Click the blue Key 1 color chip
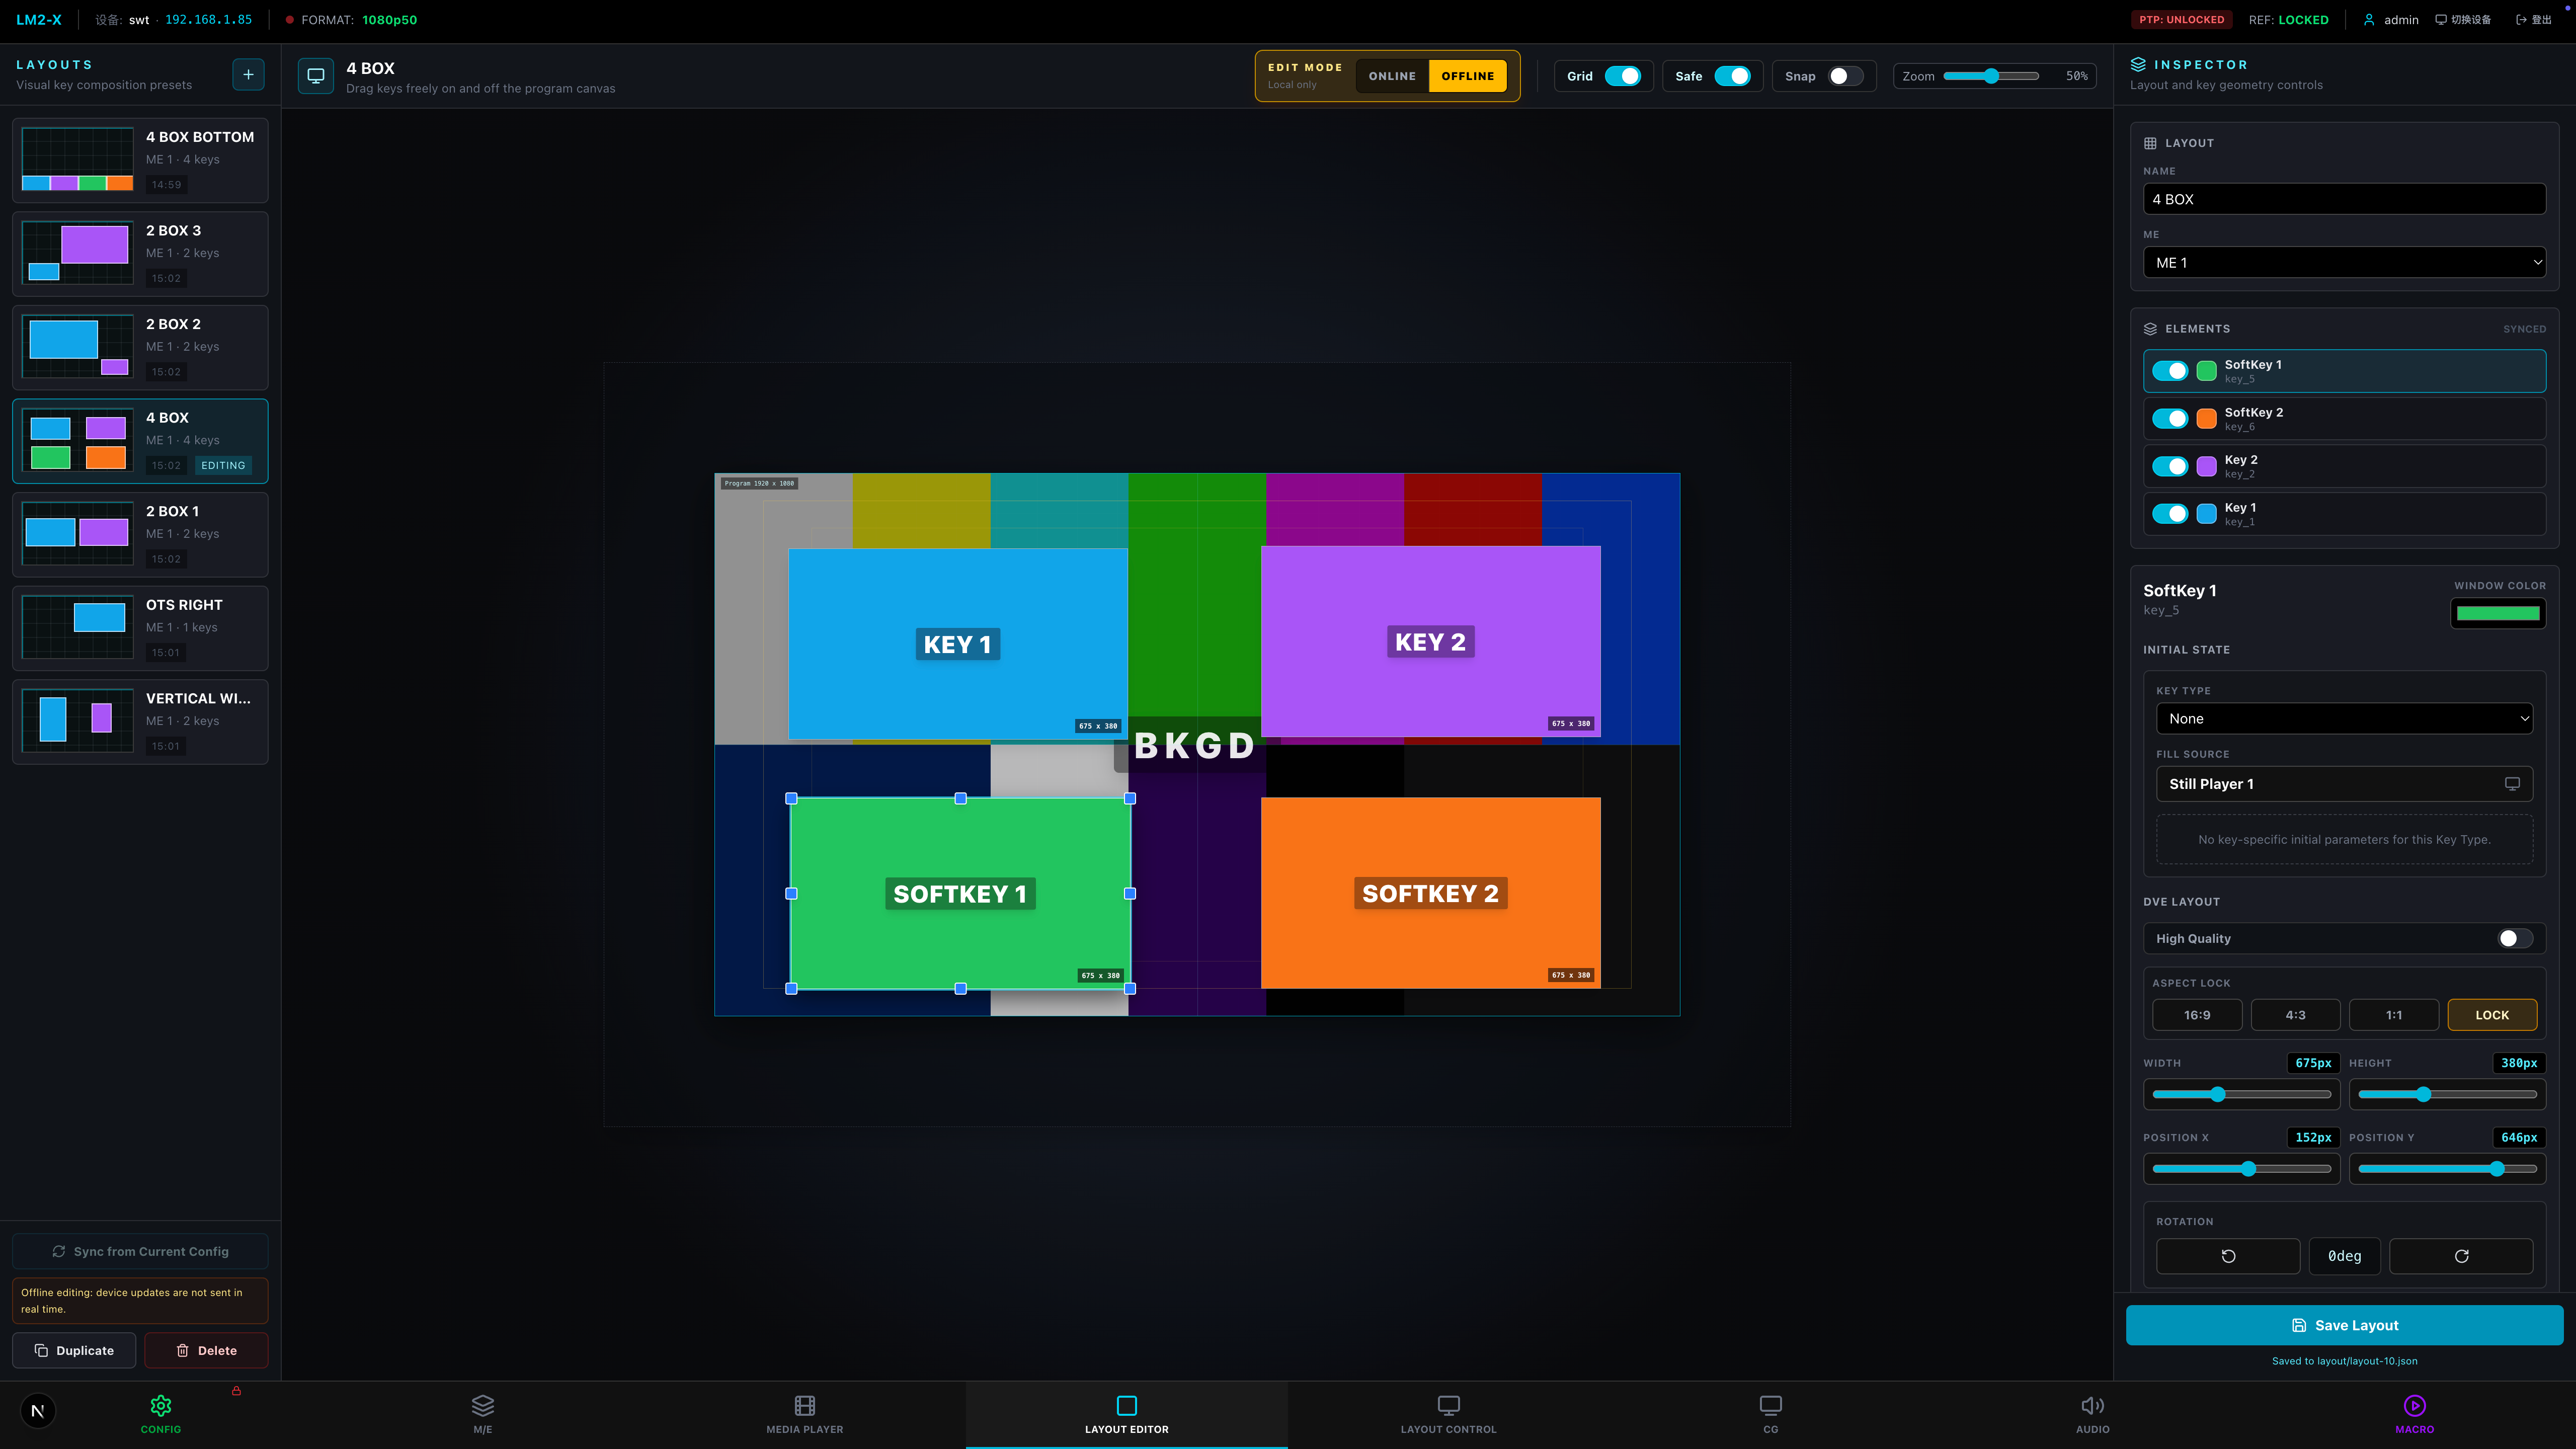The width and height of the screenshot is (2576, 1449). tap(2206, 514)
